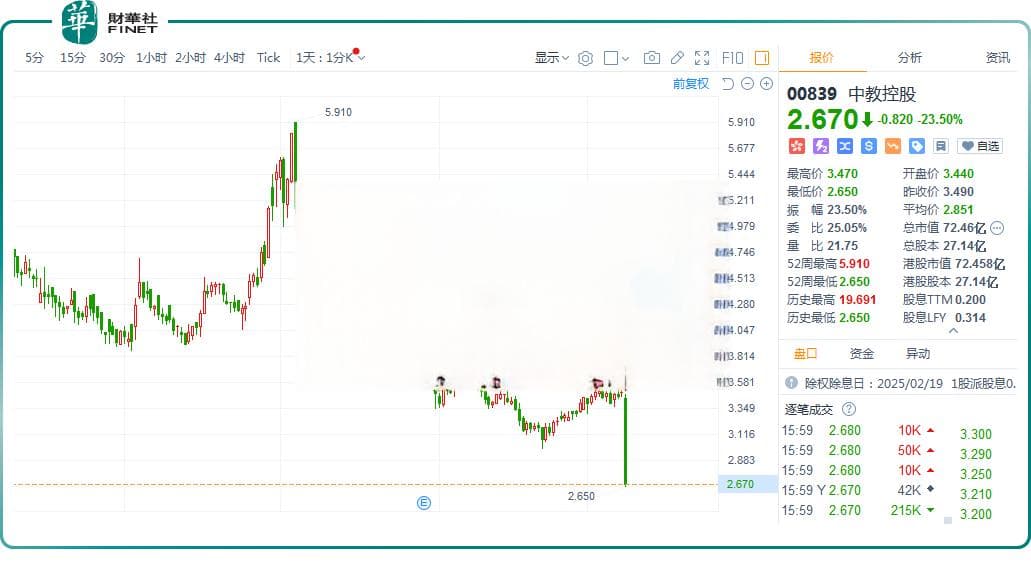Select the Tick timeframe
The height and width of the screenshot is (569, 1031).
click(x=268, y=58)
